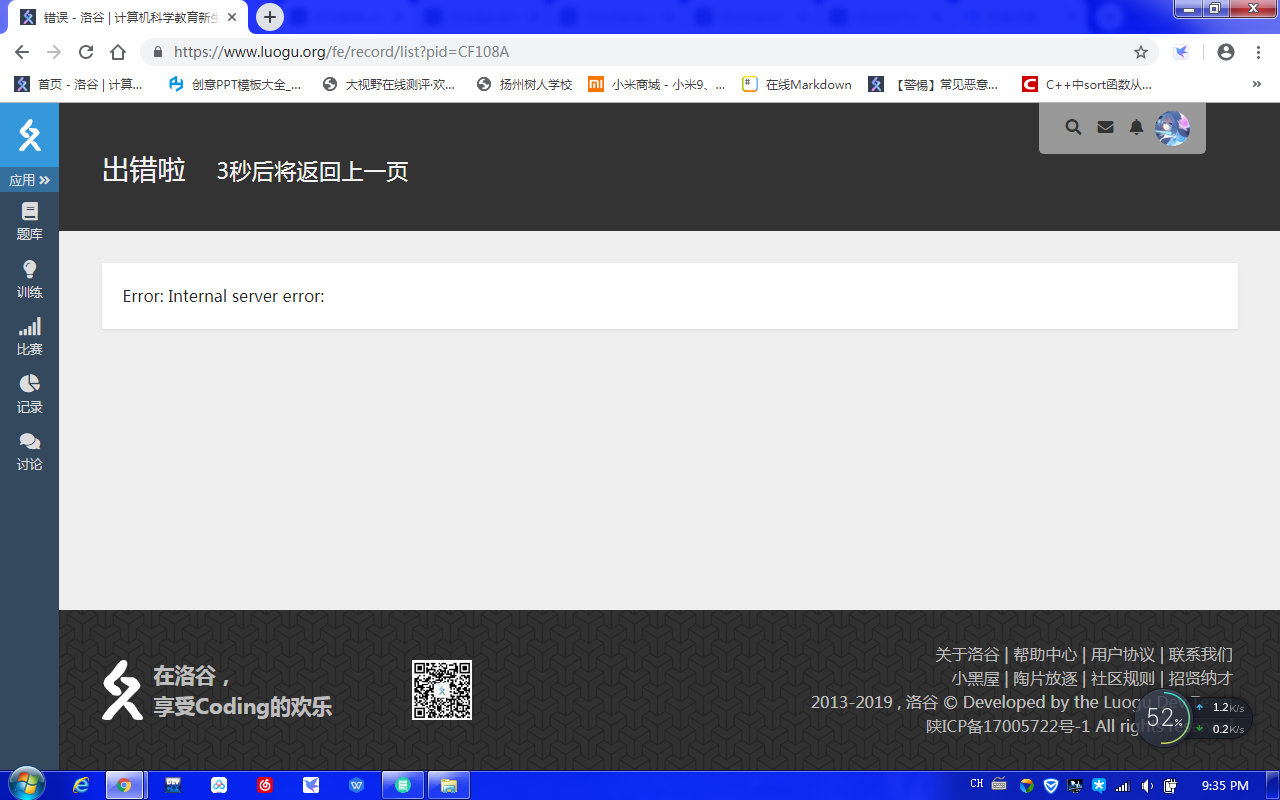Select the 错误 - 洛谷 browser tab
This screenshot has width=1280, height=800.
click(126, 18)
